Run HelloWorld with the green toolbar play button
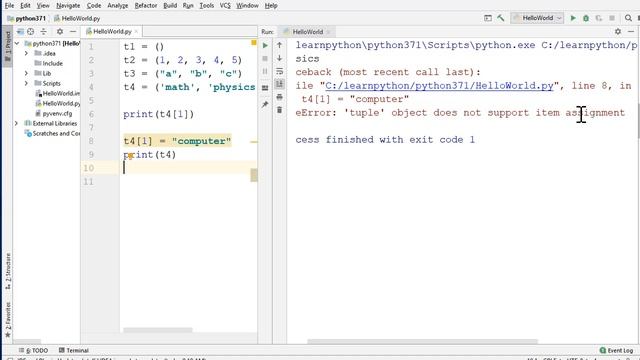Viewport: 640px width, 360px height. tap(573, 18)
